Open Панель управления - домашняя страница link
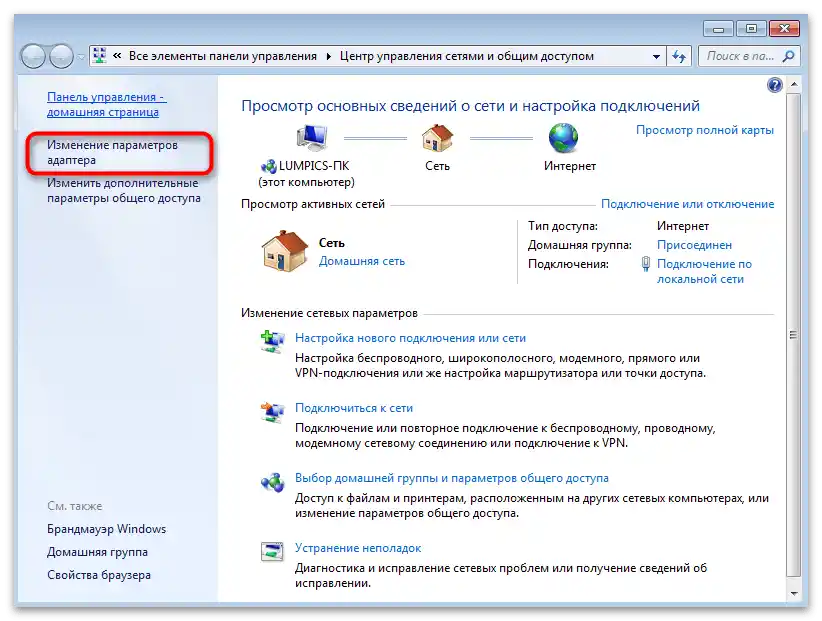Image resolution: width=822 pixels, height=621 pixels. tap(106, 104)
